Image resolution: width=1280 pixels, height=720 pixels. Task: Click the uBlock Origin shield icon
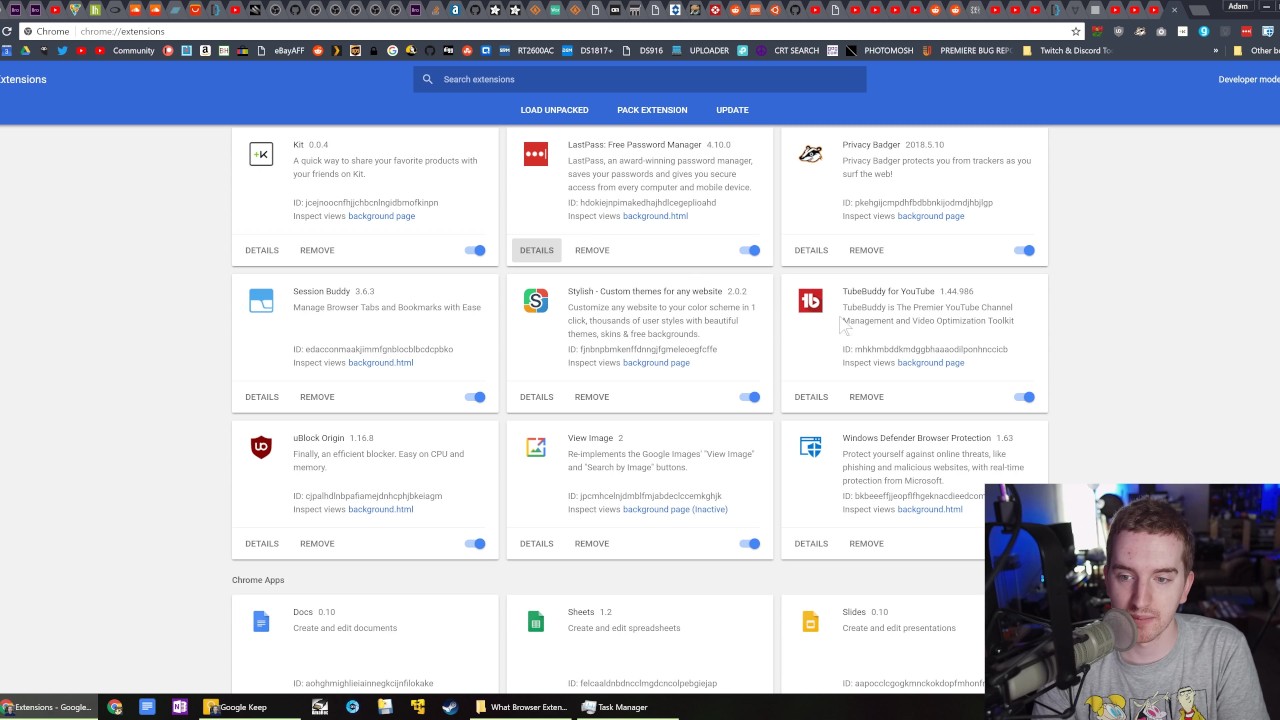click(x=261, y=447)
